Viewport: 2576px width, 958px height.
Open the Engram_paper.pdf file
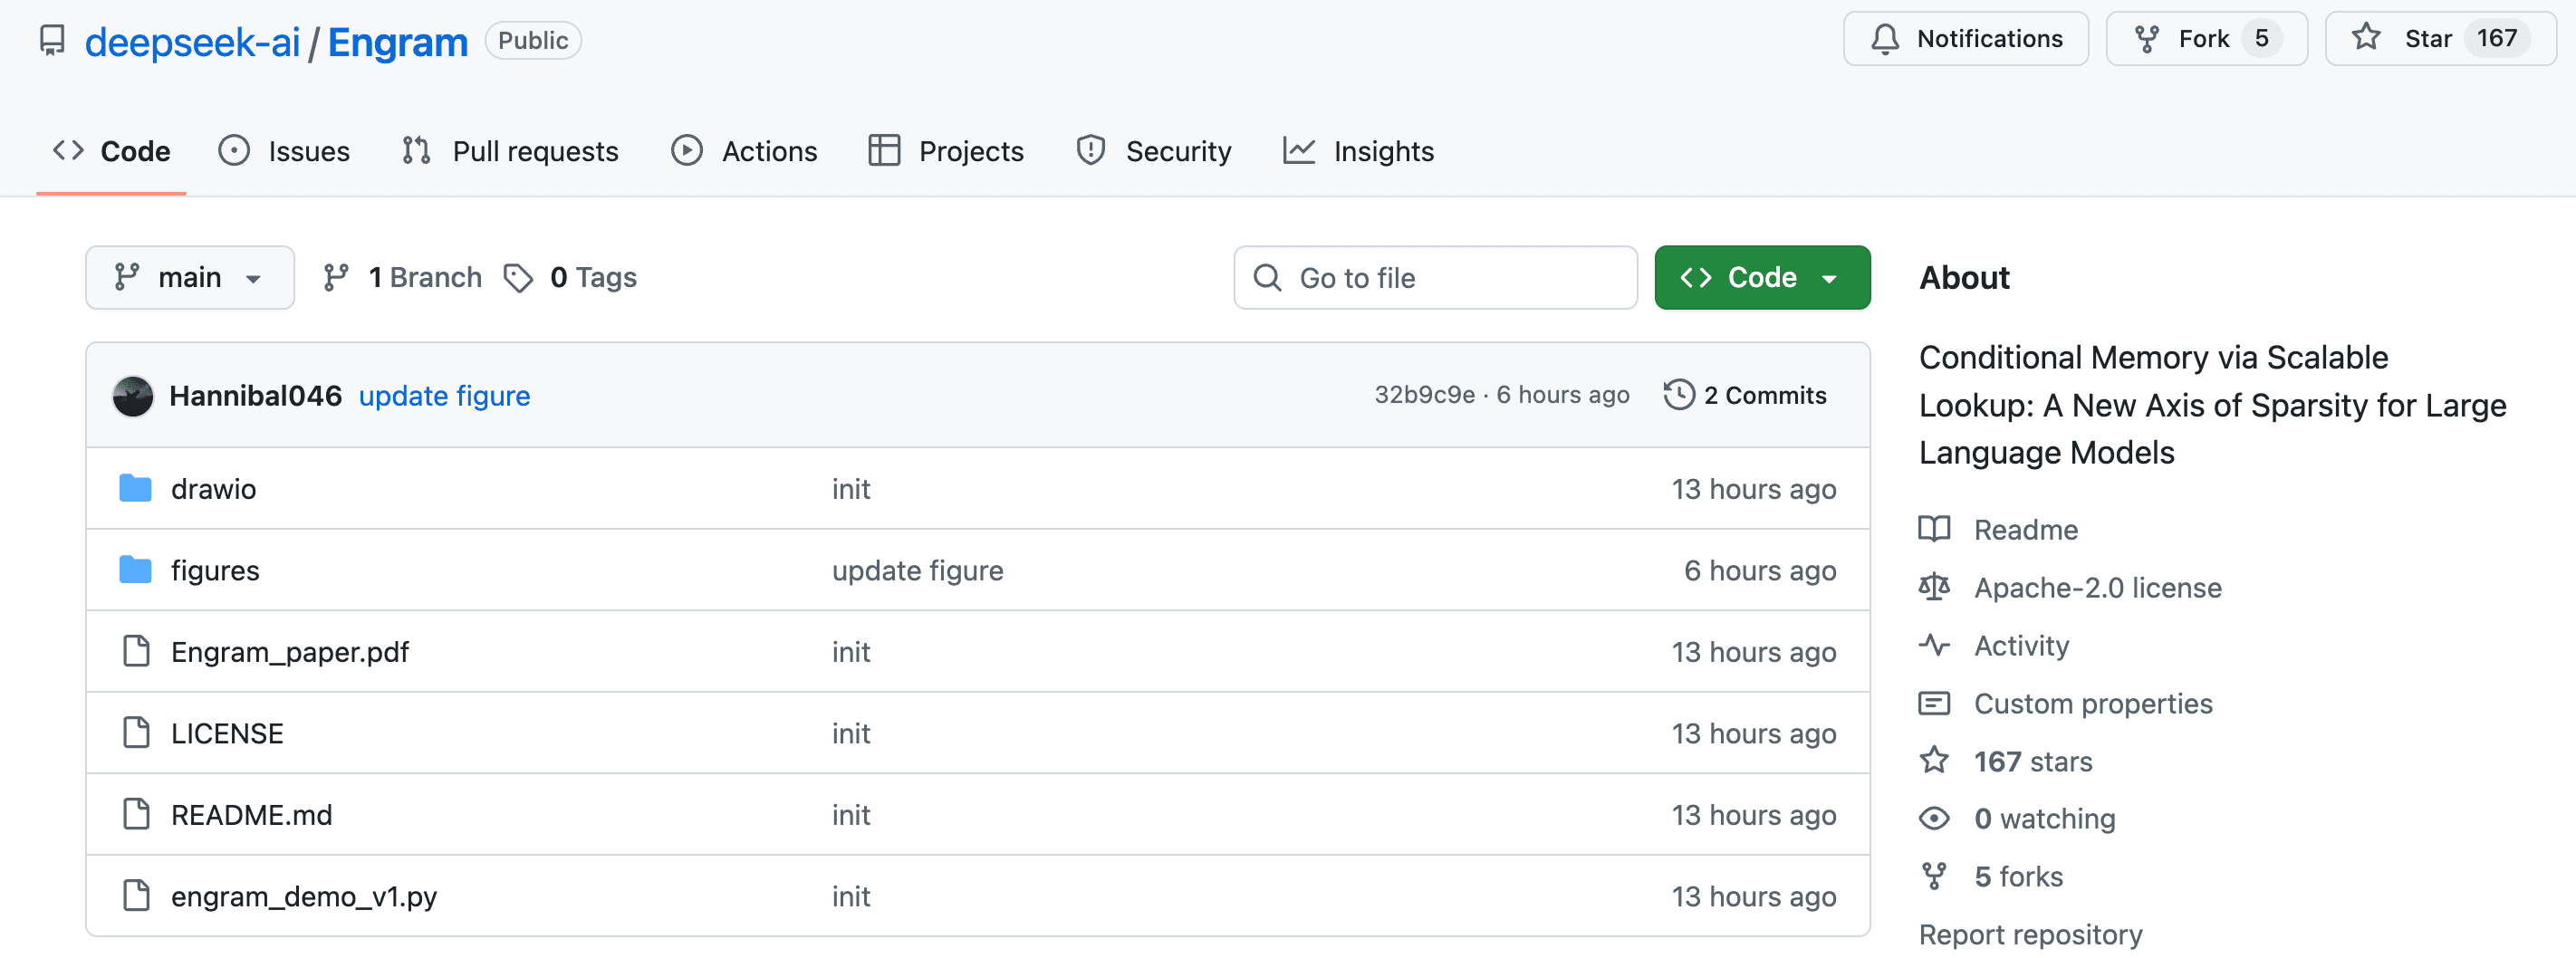[289, 652]
